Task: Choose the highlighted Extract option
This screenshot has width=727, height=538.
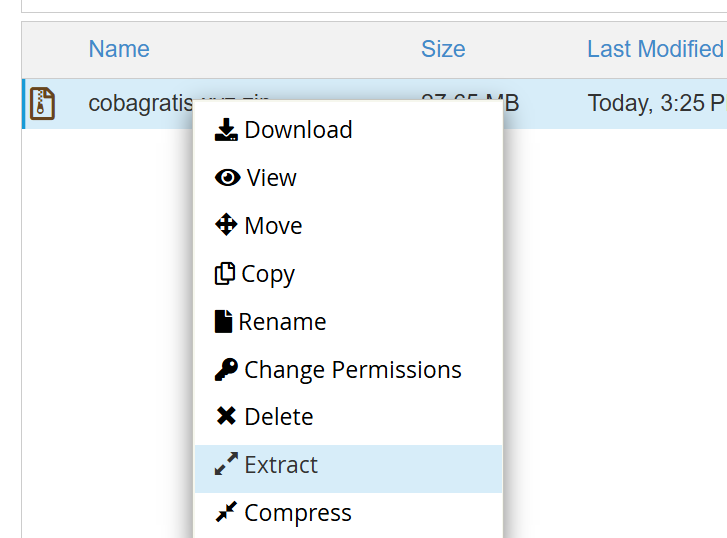Action: (x=281, y=465)
